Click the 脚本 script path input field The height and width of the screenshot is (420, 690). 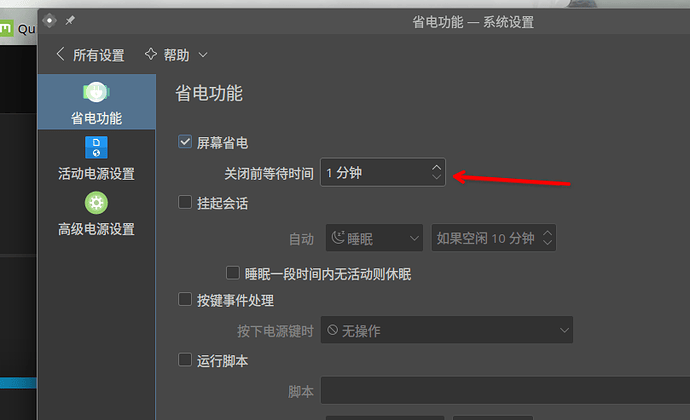click(505, 390)
